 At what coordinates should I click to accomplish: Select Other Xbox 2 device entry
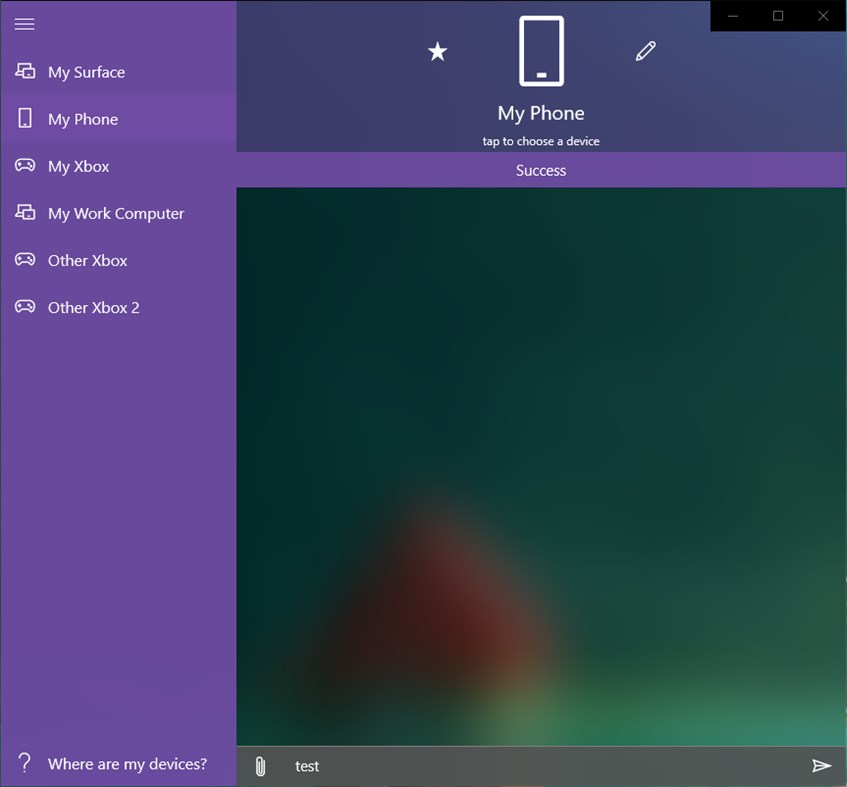coord(91,307)
